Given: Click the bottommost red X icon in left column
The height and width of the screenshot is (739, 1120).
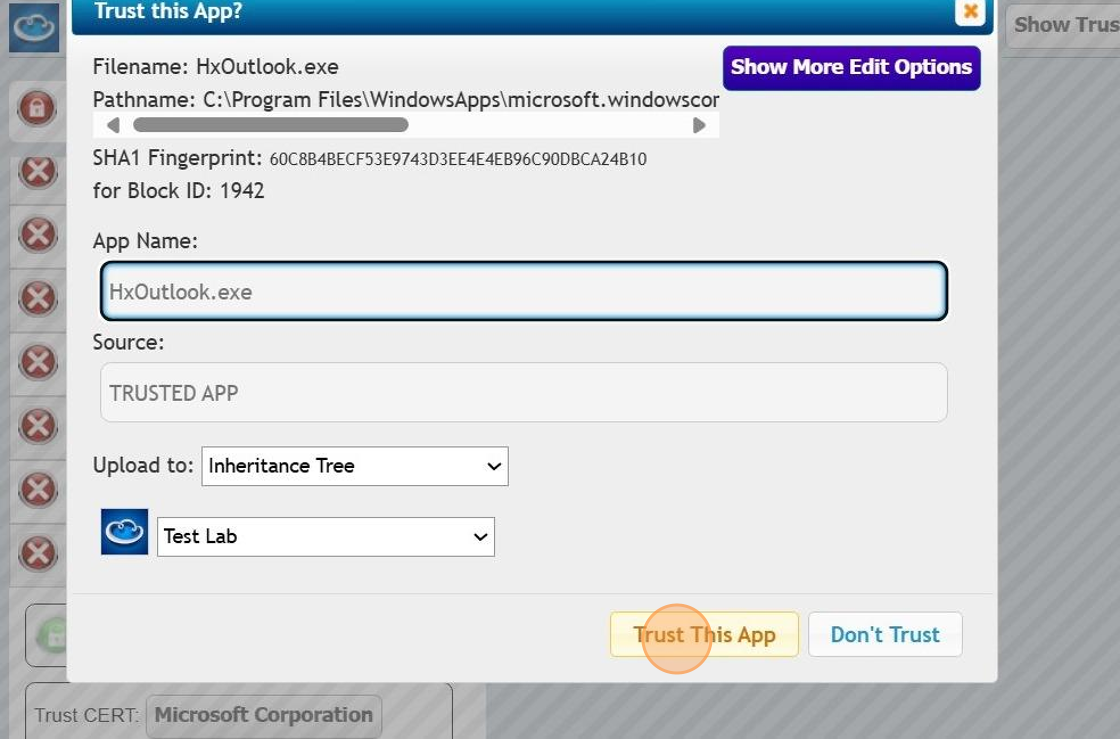Looking at the screenshot, I should [x=38, y=553].
